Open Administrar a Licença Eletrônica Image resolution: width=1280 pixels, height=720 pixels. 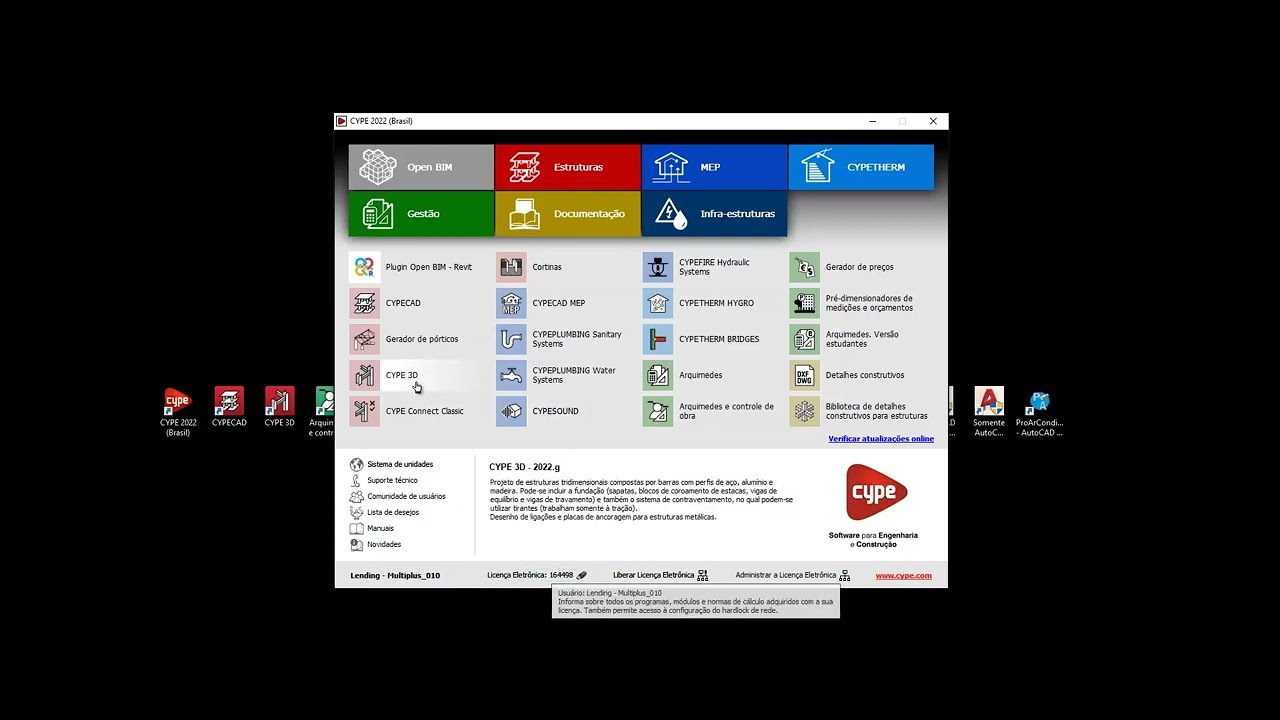coord(793,575)
